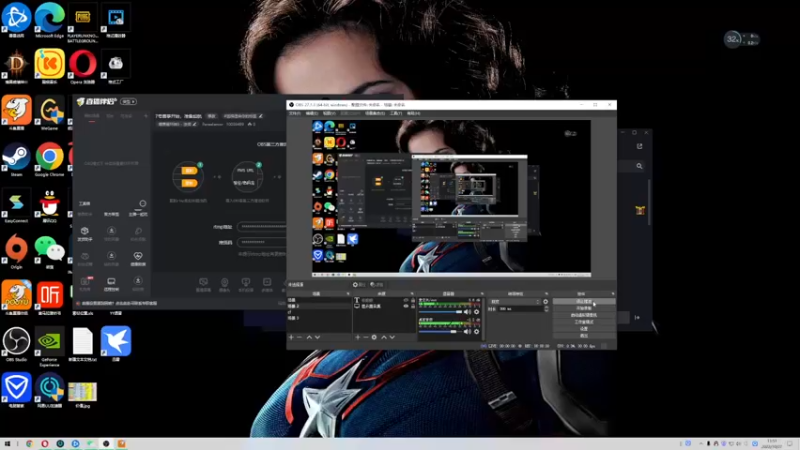This screenshot has height=450, width=800.
Task: Click the Origin desktop icon
Action: [x=16, y=251]
